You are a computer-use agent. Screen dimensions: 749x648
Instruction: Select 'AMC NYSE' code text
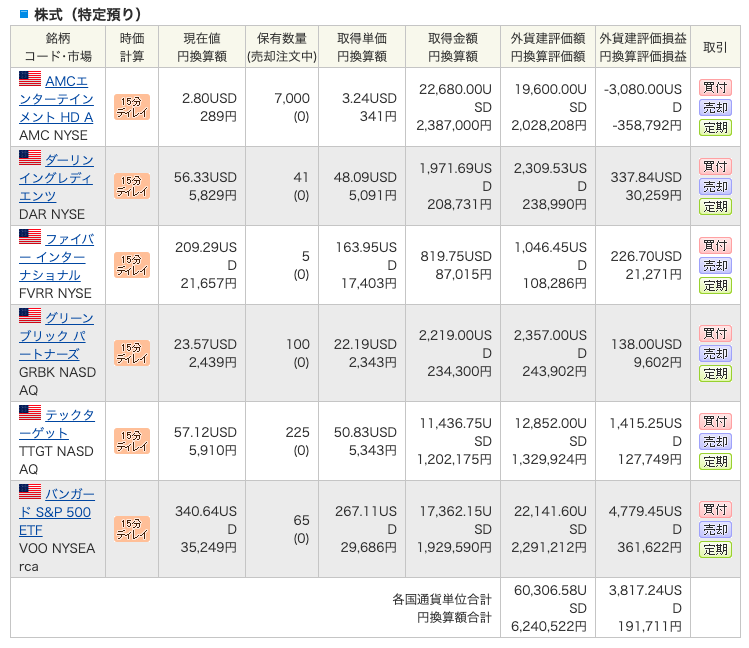pos(53,136)
